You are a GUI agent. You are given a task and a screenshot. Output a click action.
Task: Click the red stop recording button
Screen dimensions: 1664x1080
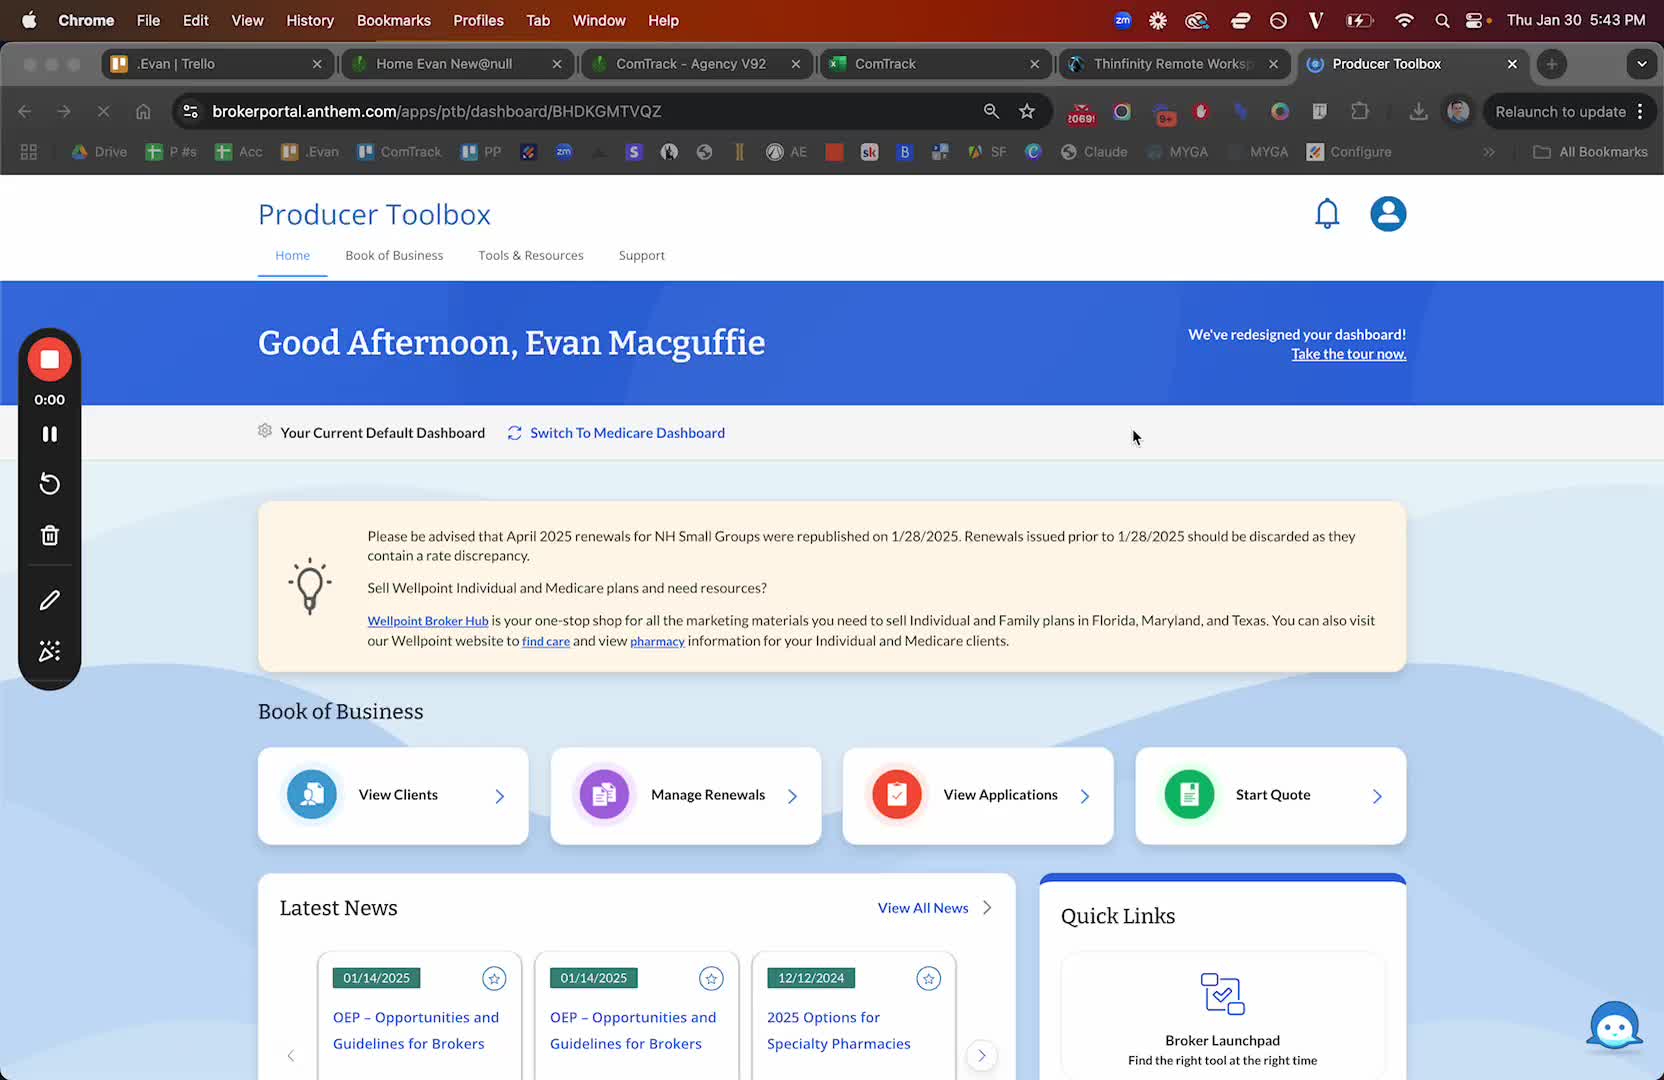49,360
